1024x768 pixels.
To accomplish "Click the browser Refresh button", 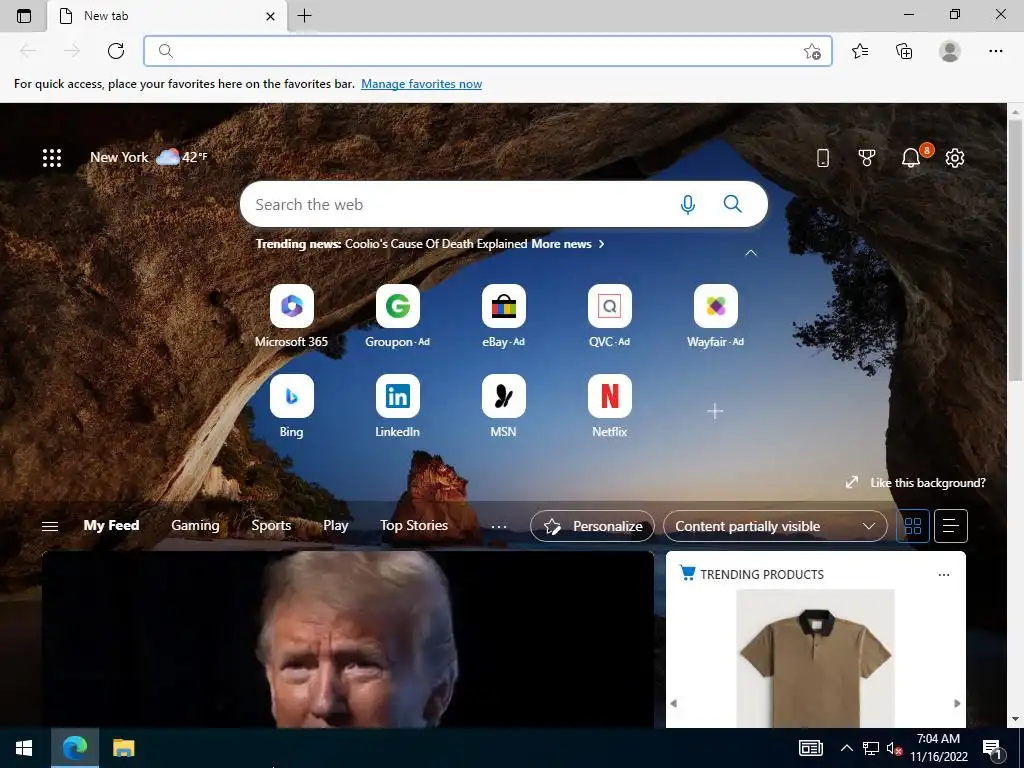I will point(116,51).
